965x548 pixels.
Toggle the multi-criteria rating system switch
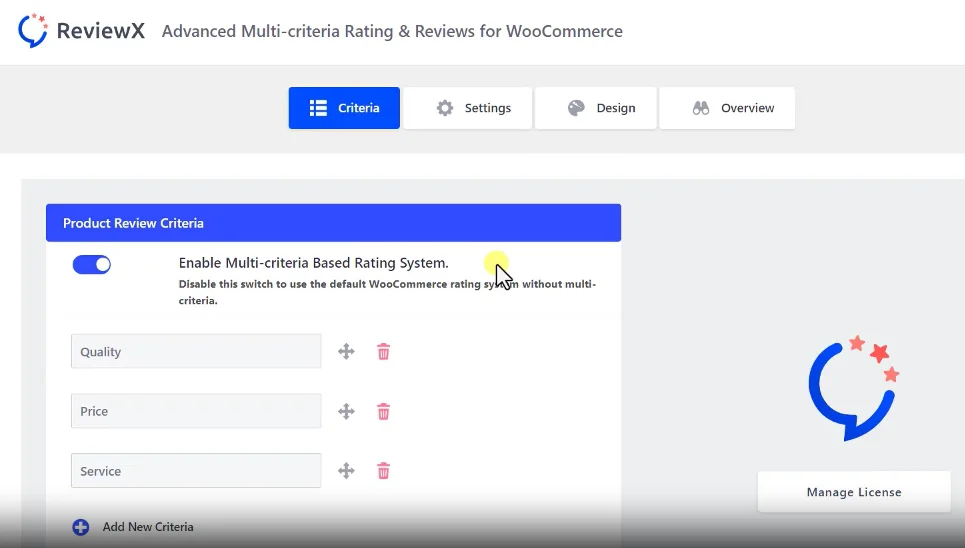[x=92, y=265]
